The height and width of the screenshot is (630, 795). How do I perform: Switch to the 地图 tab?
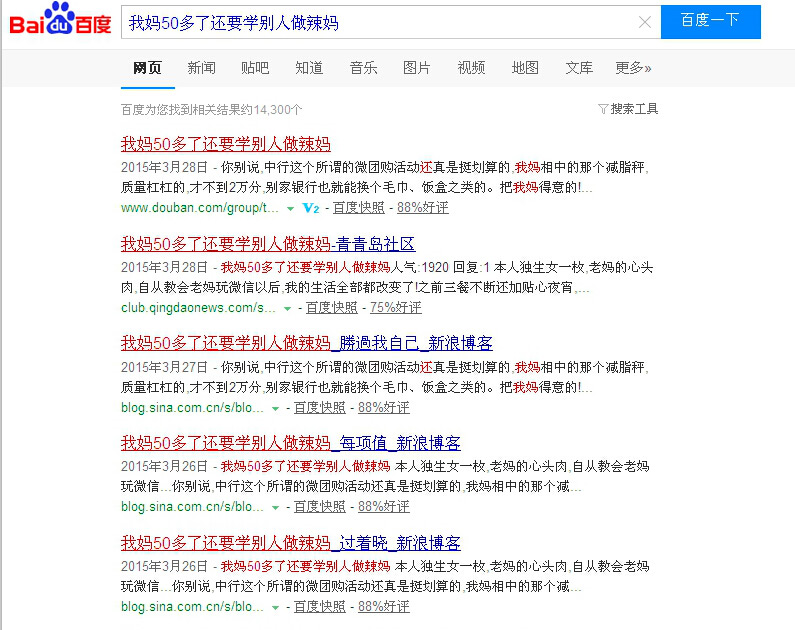coord(525,67)
